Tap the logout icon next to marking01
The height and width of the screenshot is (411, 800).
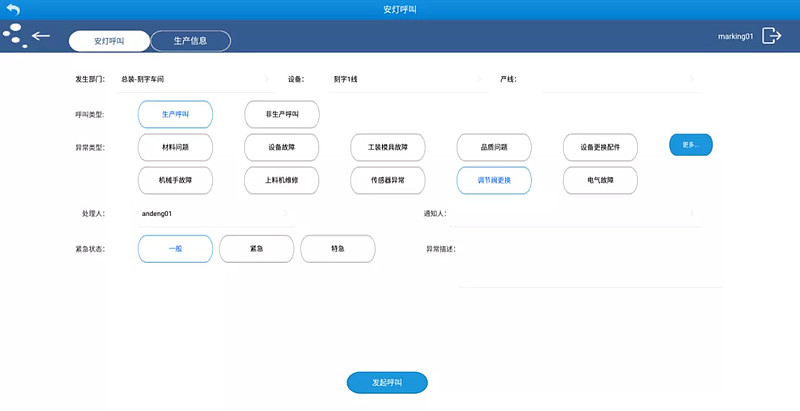tap(771, 36)
